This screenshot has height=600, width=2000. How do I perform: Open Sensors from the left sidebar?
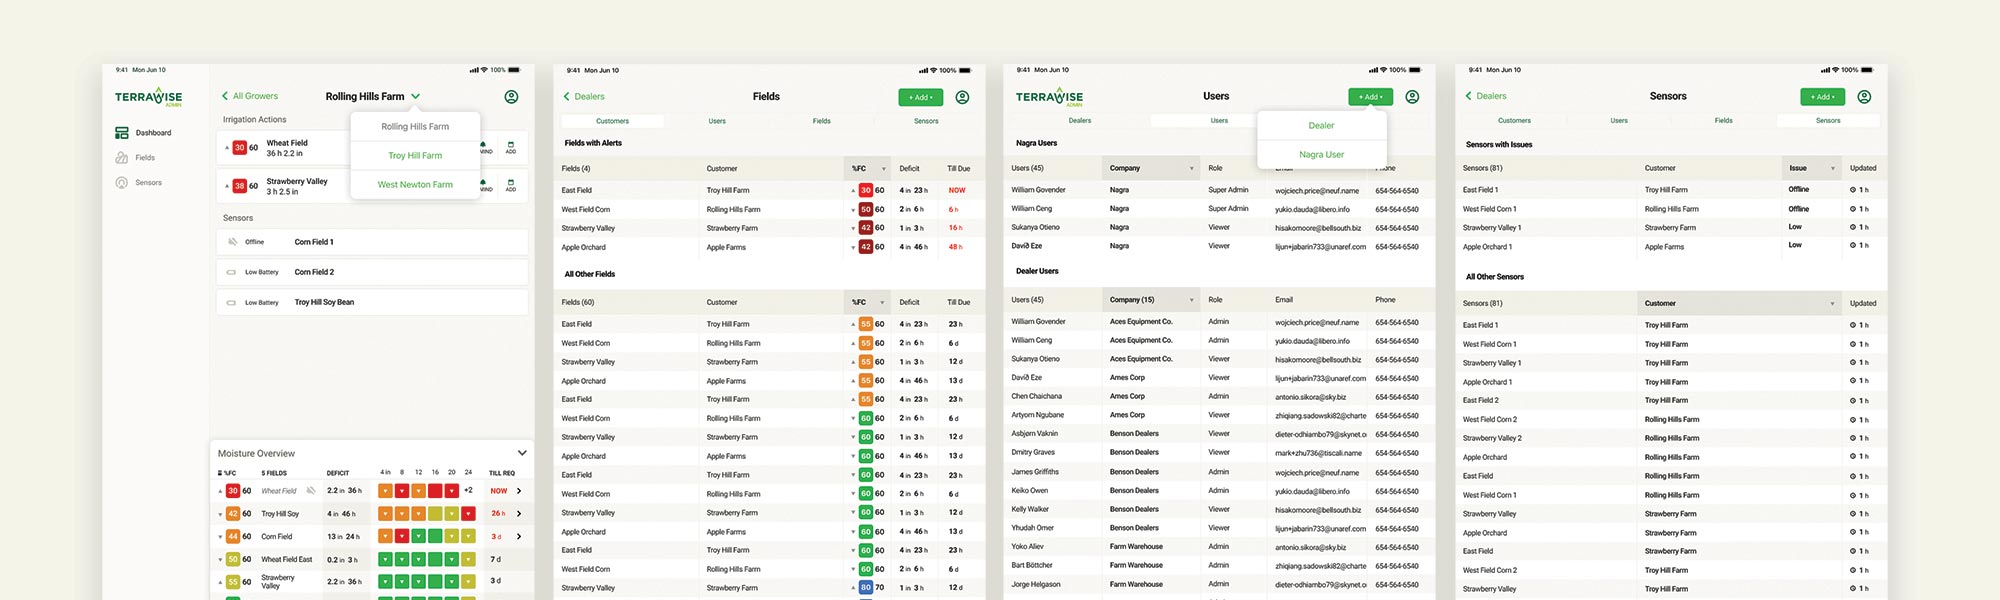pyautogui.click(x=138, y=183)
